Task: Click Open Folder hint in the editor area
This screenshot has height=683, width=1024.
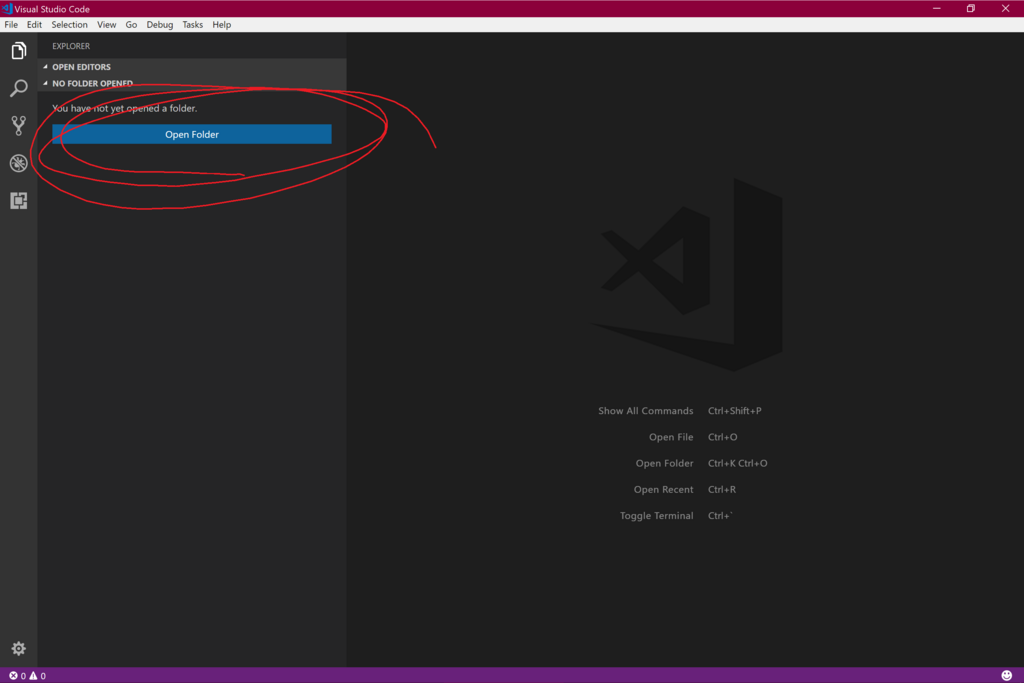Action: coord(664,463)
